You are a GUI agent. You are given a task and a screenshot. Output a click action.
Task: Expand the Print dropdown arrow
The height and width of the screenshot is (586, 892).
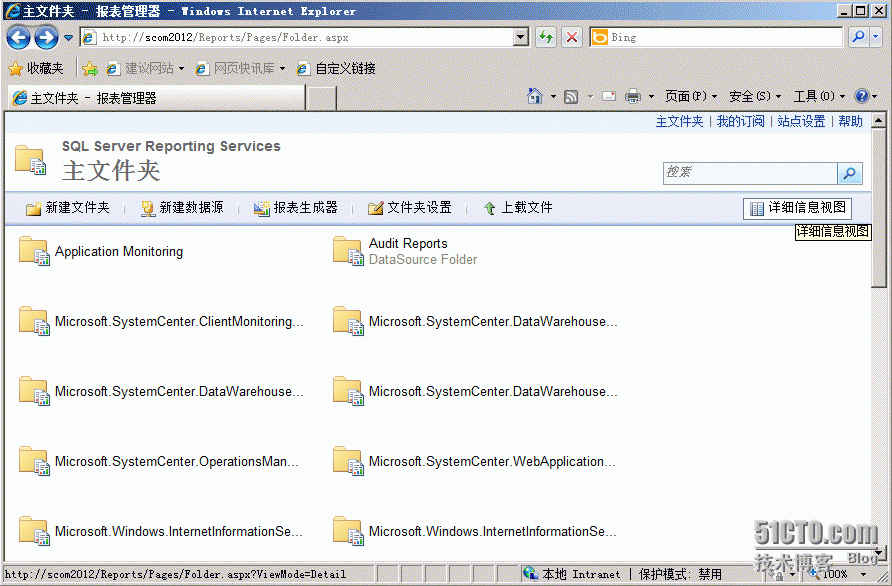click(651, 97)
